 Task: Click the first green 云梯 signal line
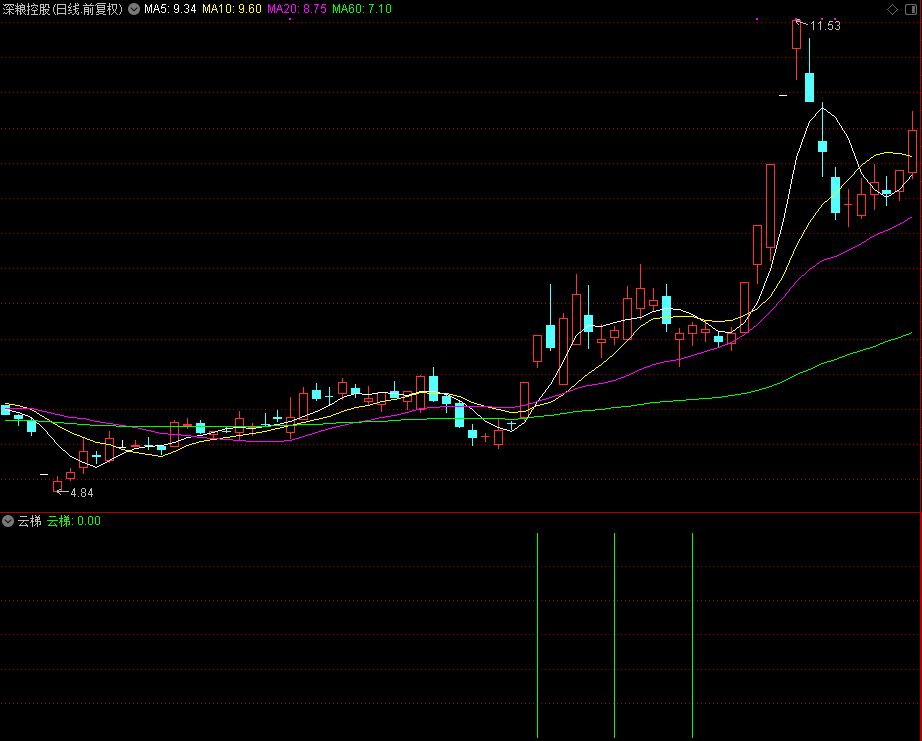pos(537,635)
